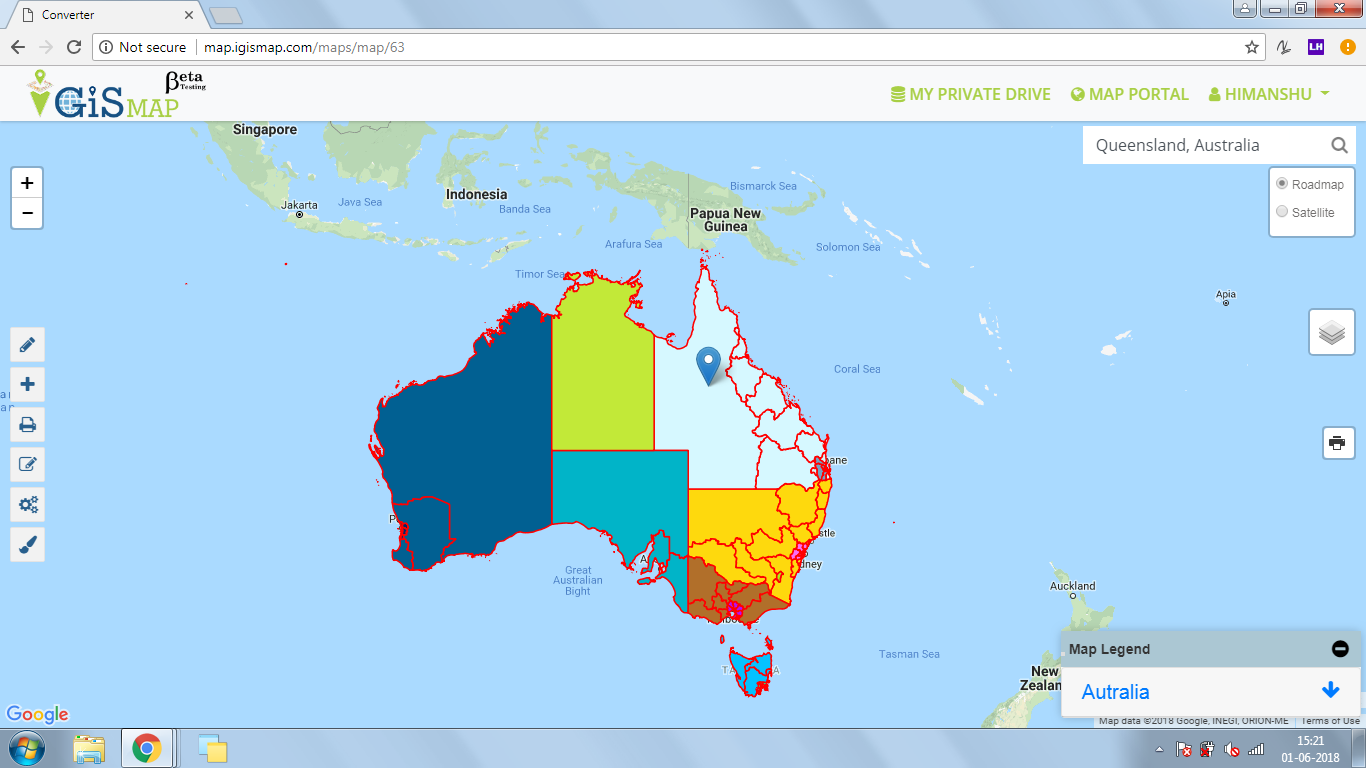This screenshot has height=768, width=1366.
Task: Select the Roadmap radio option
Action: click(1282, 184)
